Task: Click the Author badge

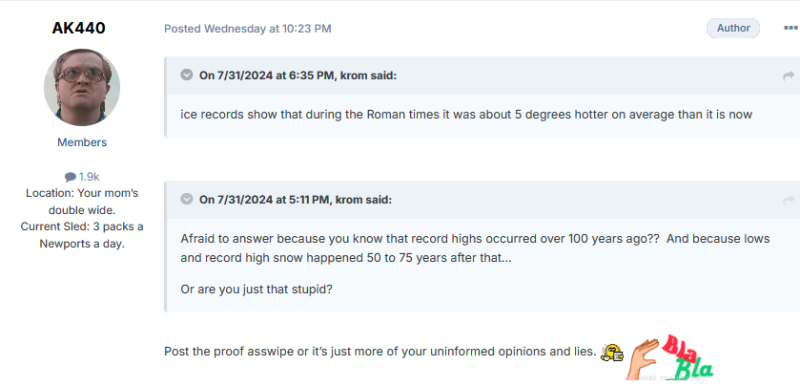Action: [x=733, y=28]
